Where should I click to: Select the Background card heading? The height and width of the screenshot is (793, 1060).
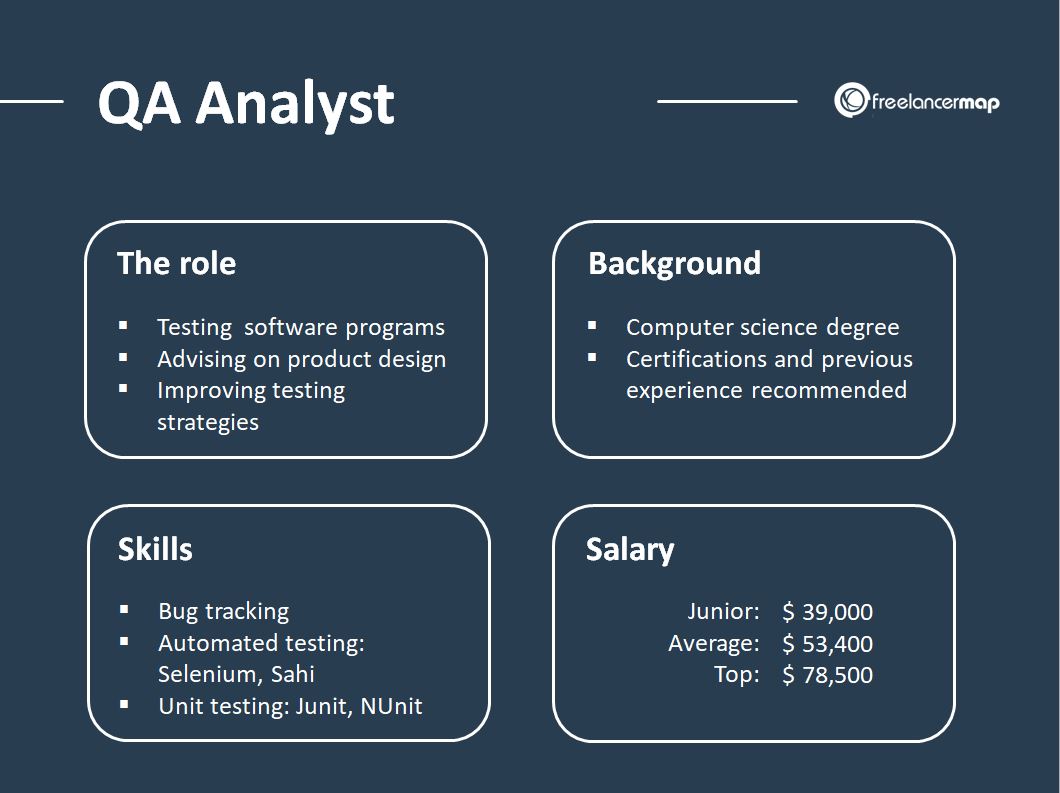click(x=675, y=264)
